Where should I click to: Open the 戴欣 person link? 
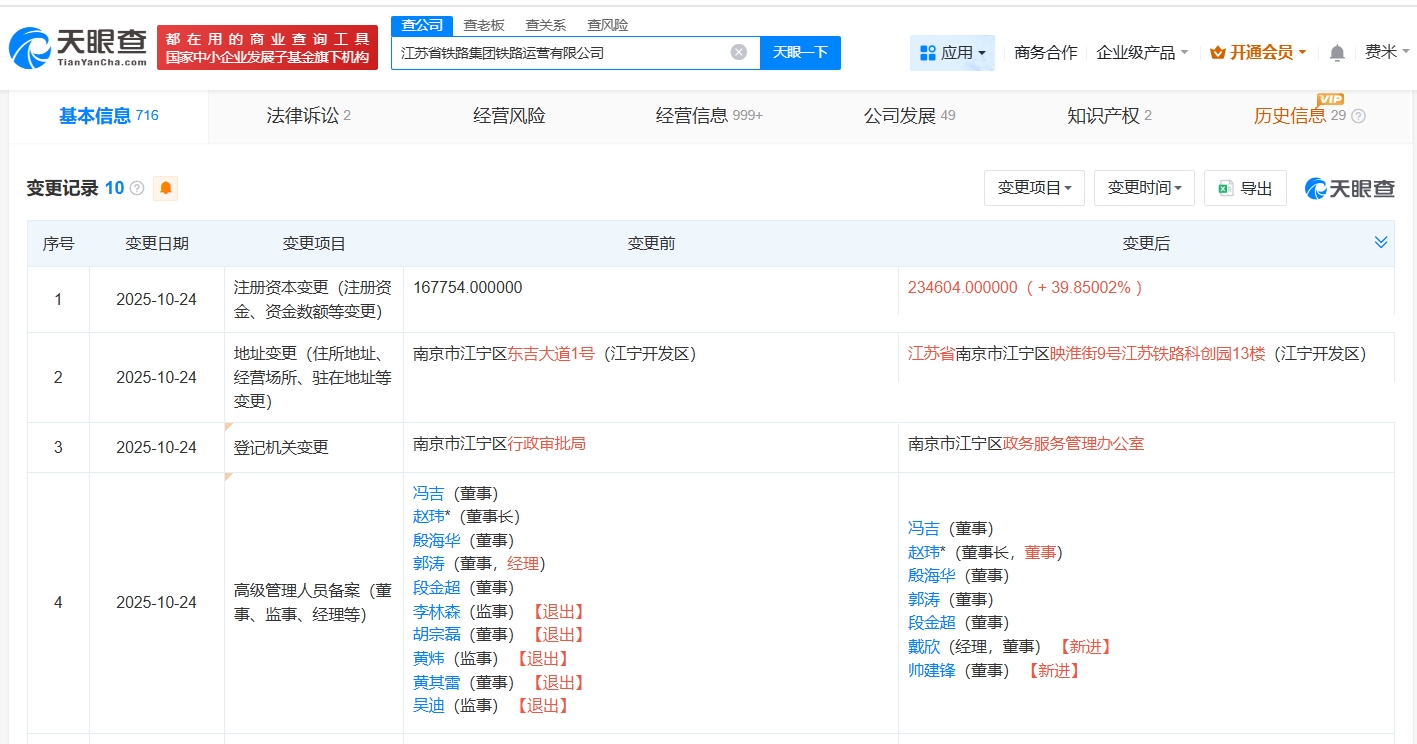[924, 647]
